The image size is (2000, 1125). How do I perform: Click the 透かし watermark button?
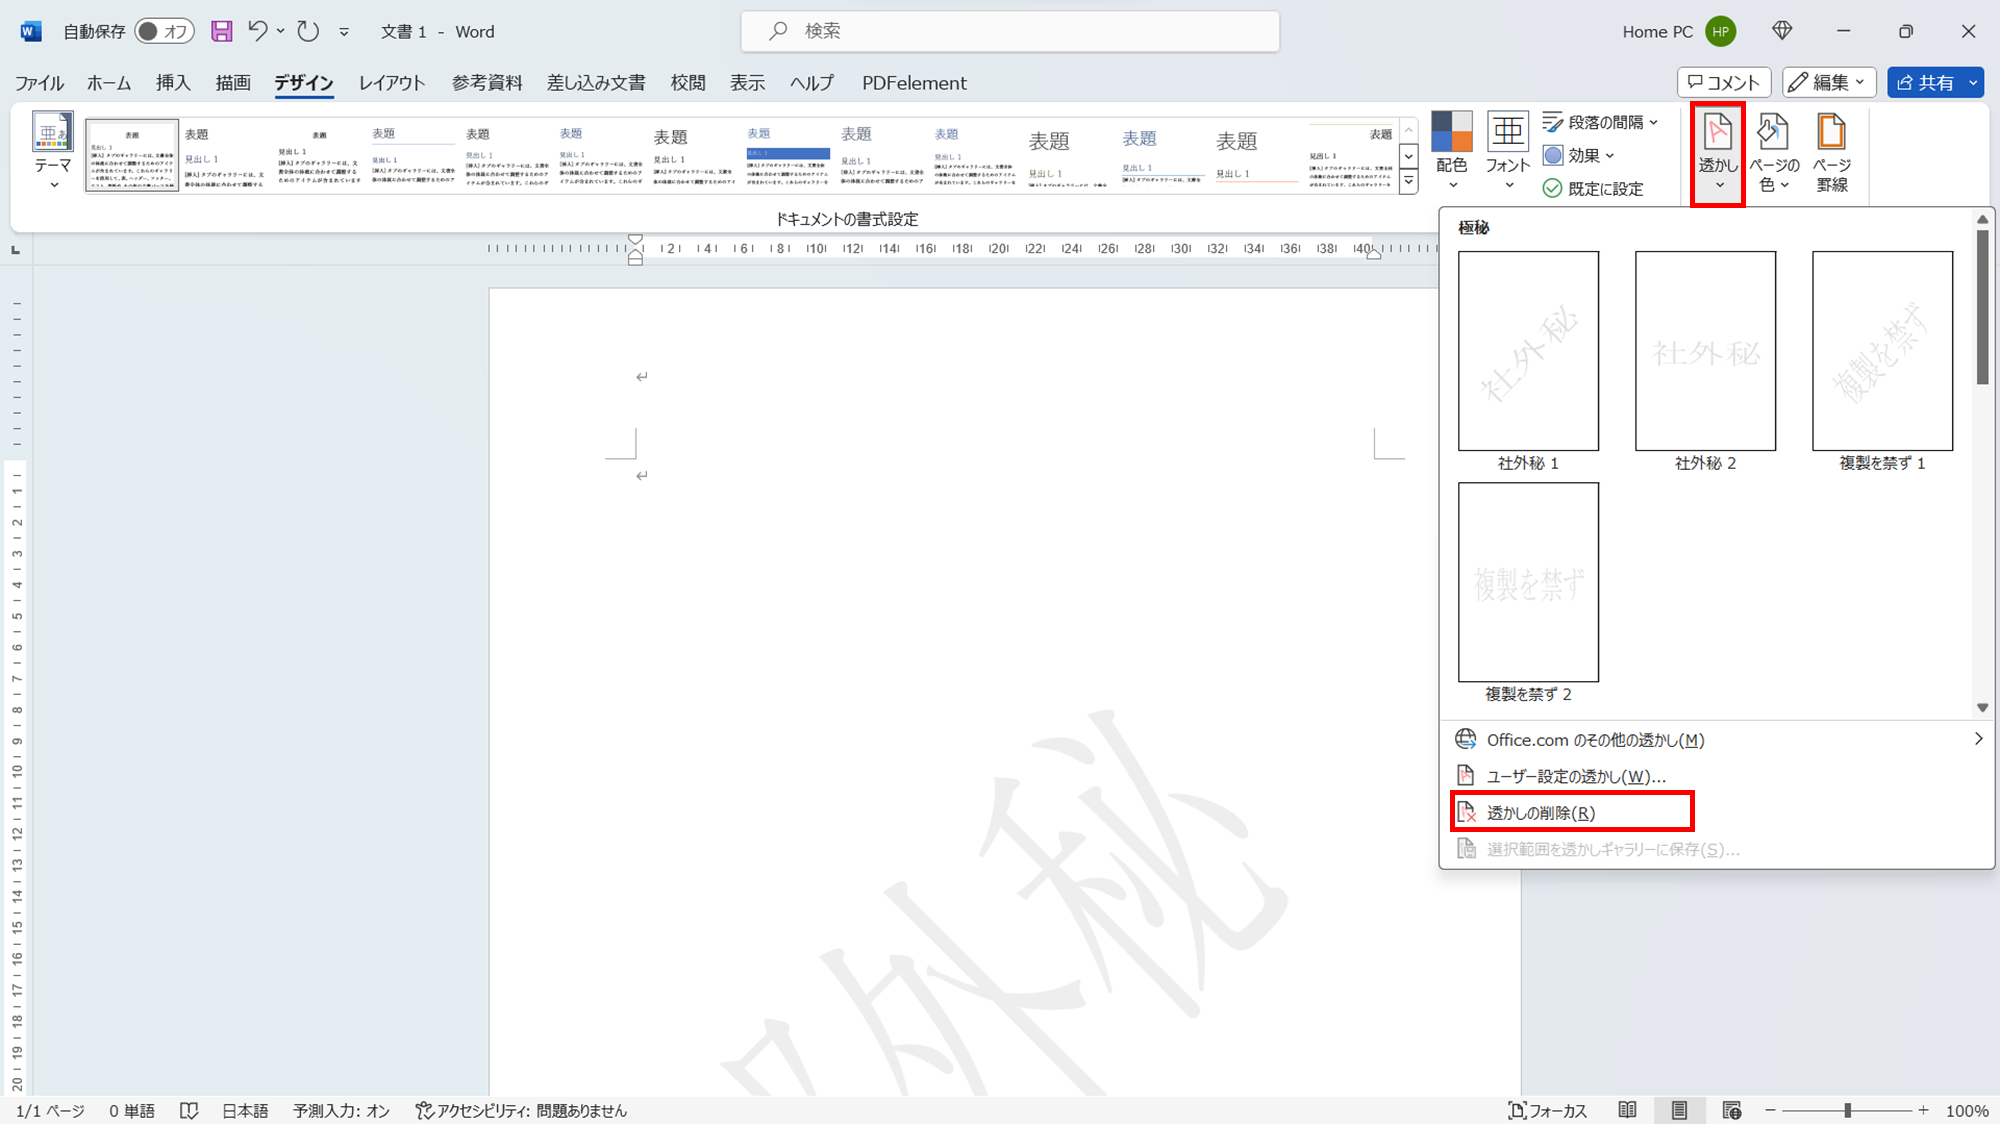1718,153
